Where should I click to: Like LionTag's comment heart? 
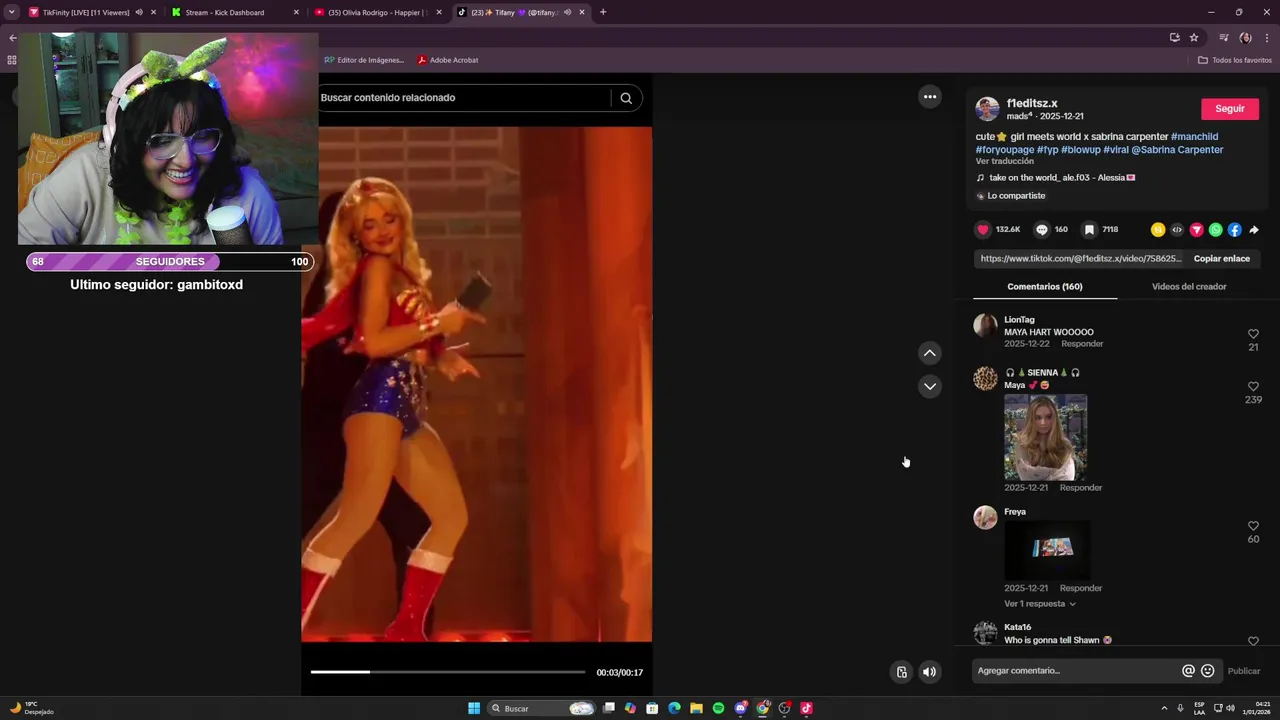tap(1253, 334)
